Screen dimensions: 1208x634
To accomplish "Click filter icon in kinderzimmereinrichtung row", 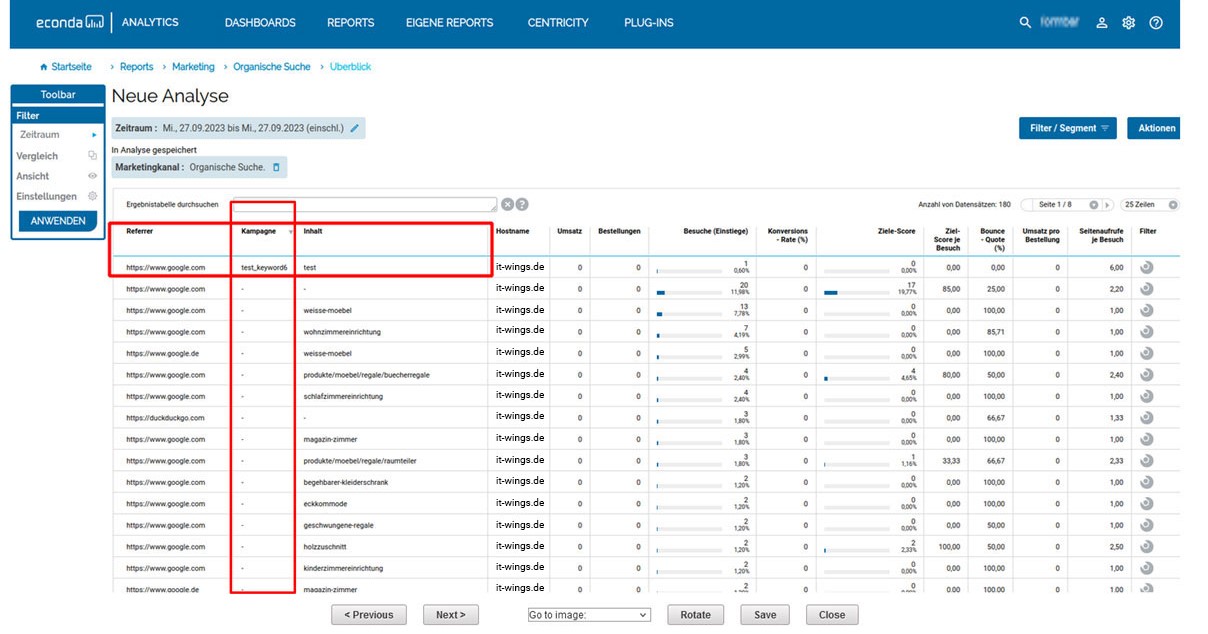I will point(1146,568).
